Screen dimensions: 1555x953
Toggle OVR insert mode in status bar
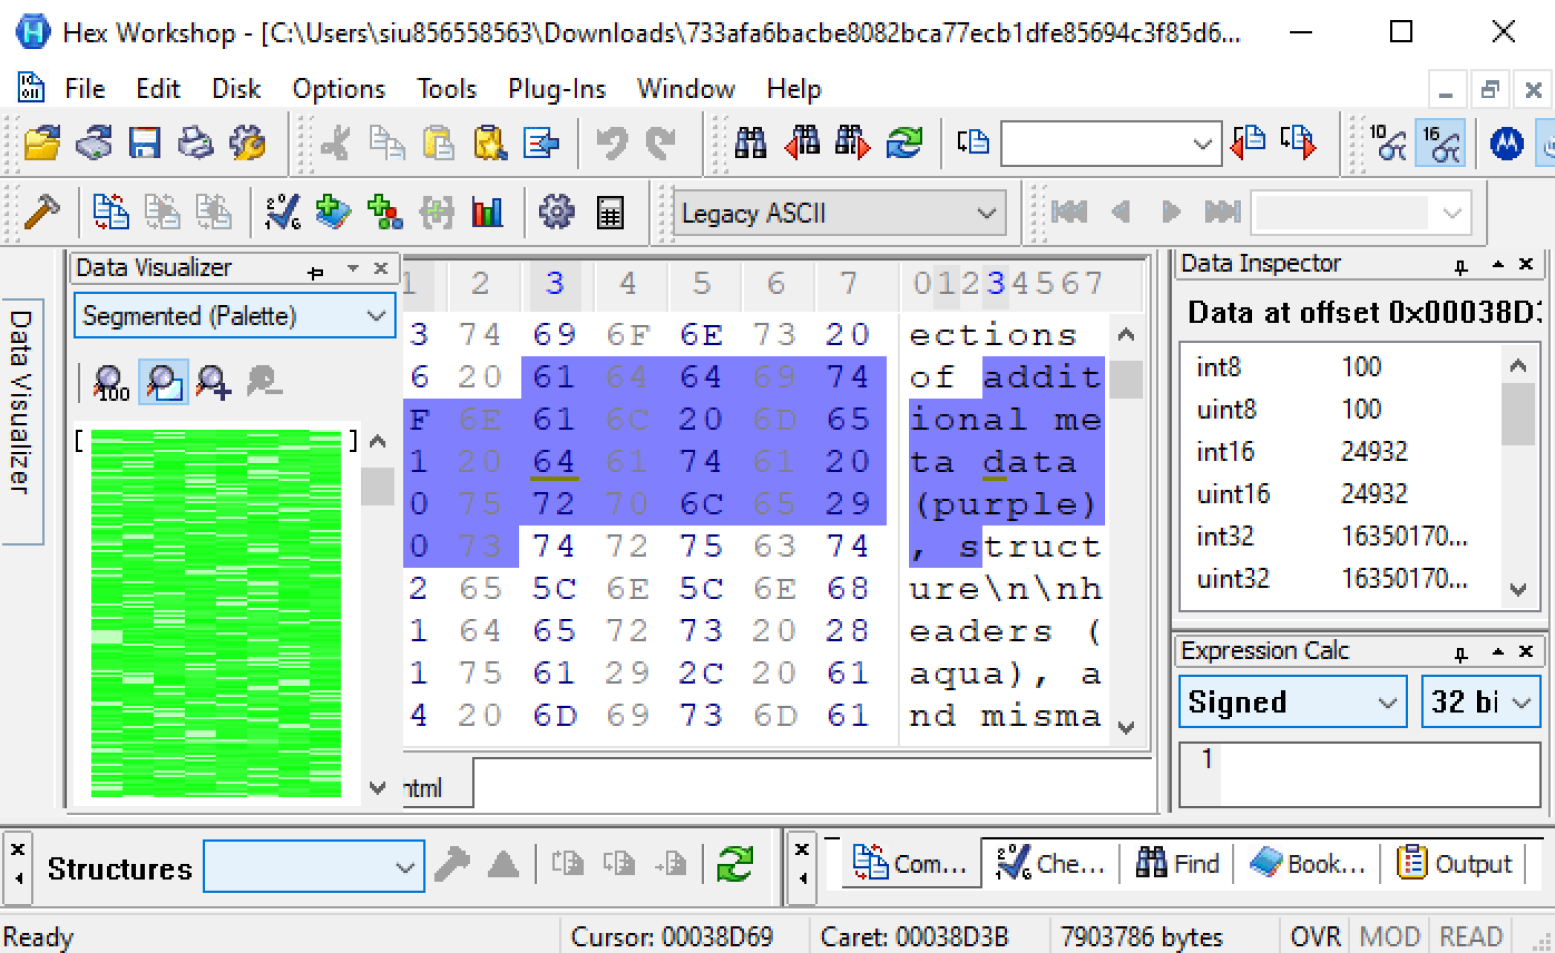tap(1314, 937)
